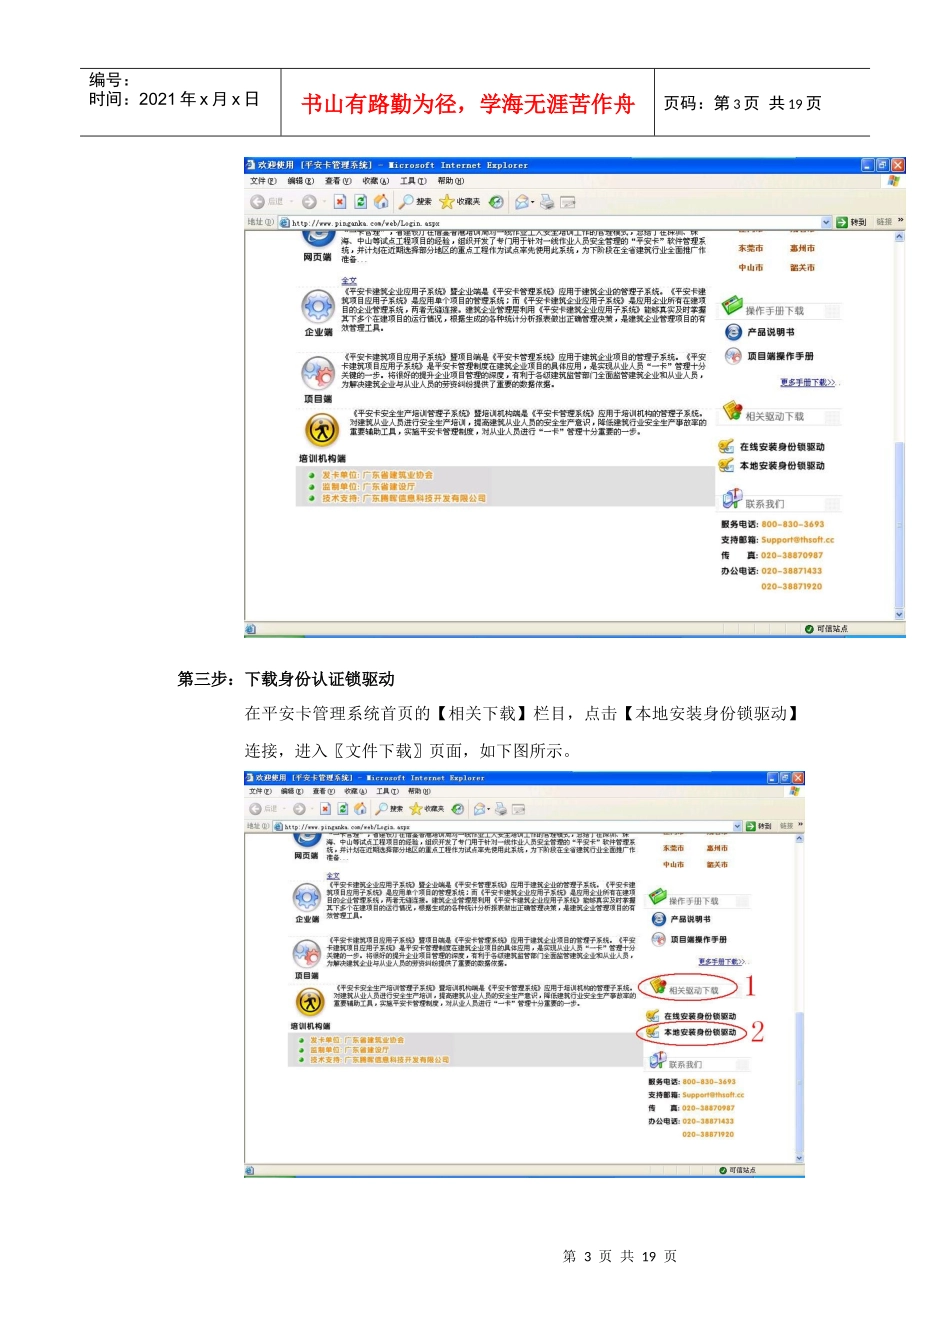Viewport: 950px width, 1344px height.
Task: Open Search (搜索) in first browser toolbar
Action: tap(416, 202)
